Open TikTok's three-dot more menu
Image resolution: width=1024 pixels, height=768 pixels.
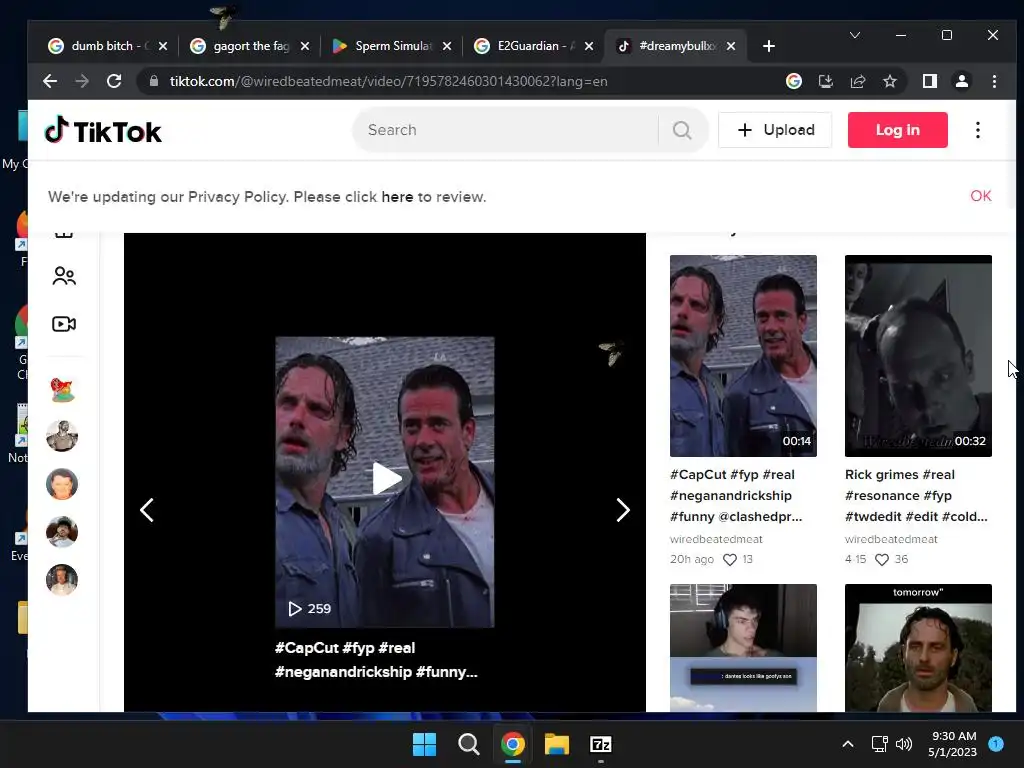pyautogui.click(x=978, y=130)
